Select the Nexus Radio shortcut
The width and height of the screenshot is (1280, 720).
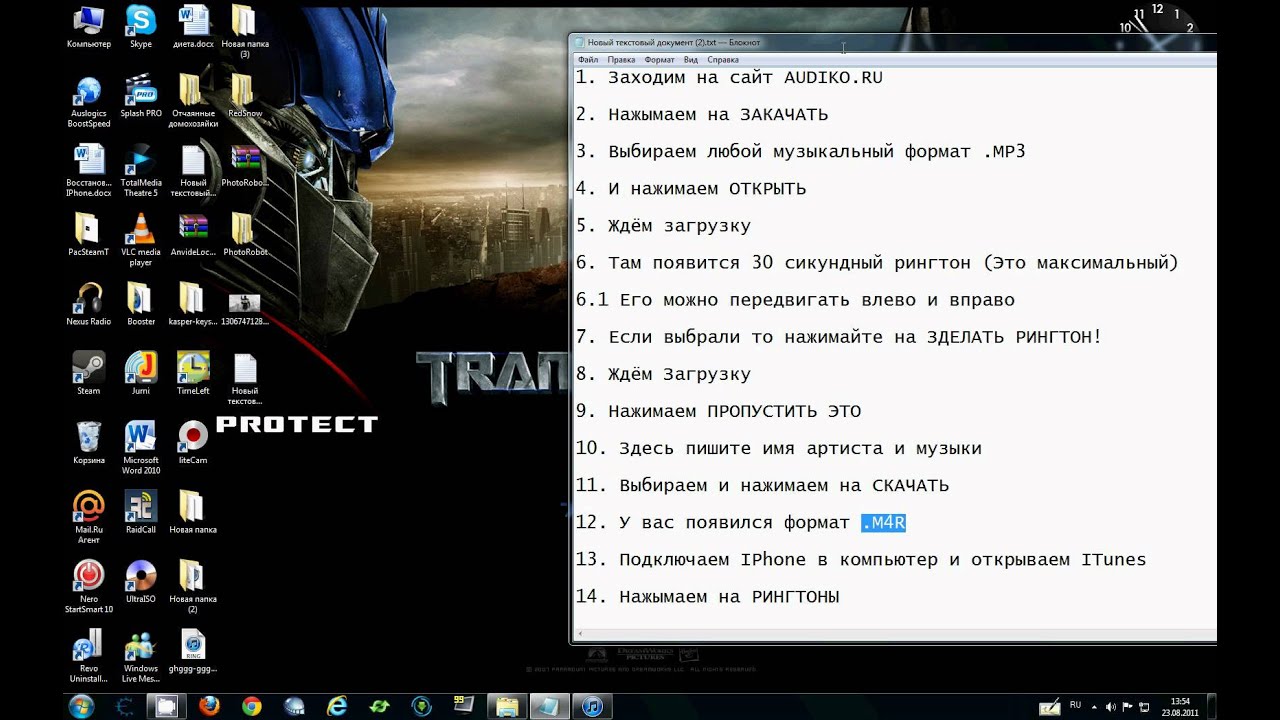pos(89,304)
